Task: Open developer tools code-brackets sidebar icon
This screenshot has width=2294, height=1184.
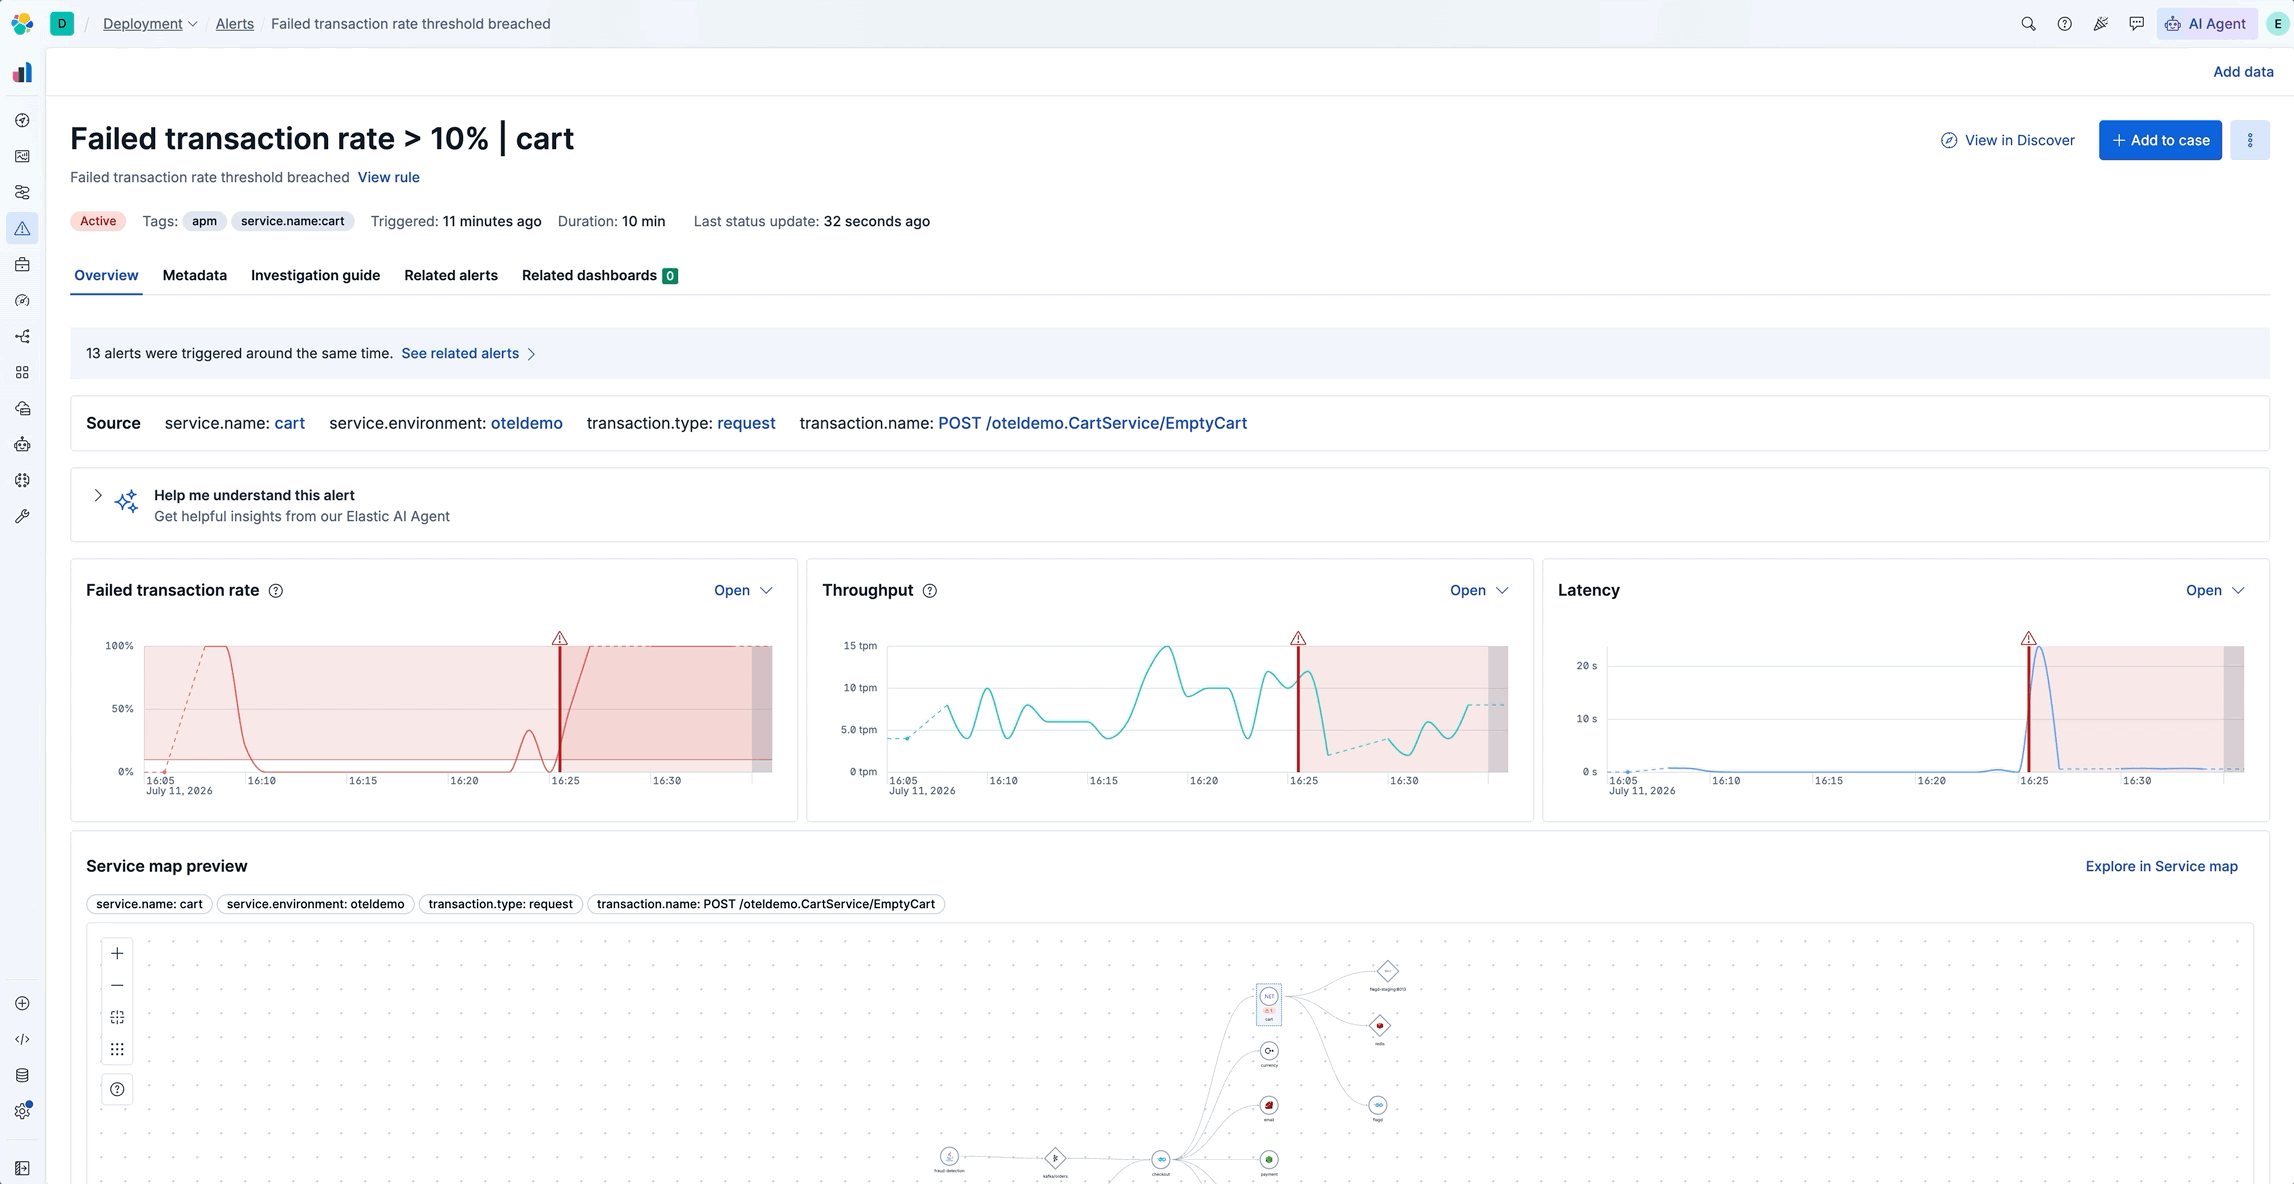Action: tap(22, 1040)
